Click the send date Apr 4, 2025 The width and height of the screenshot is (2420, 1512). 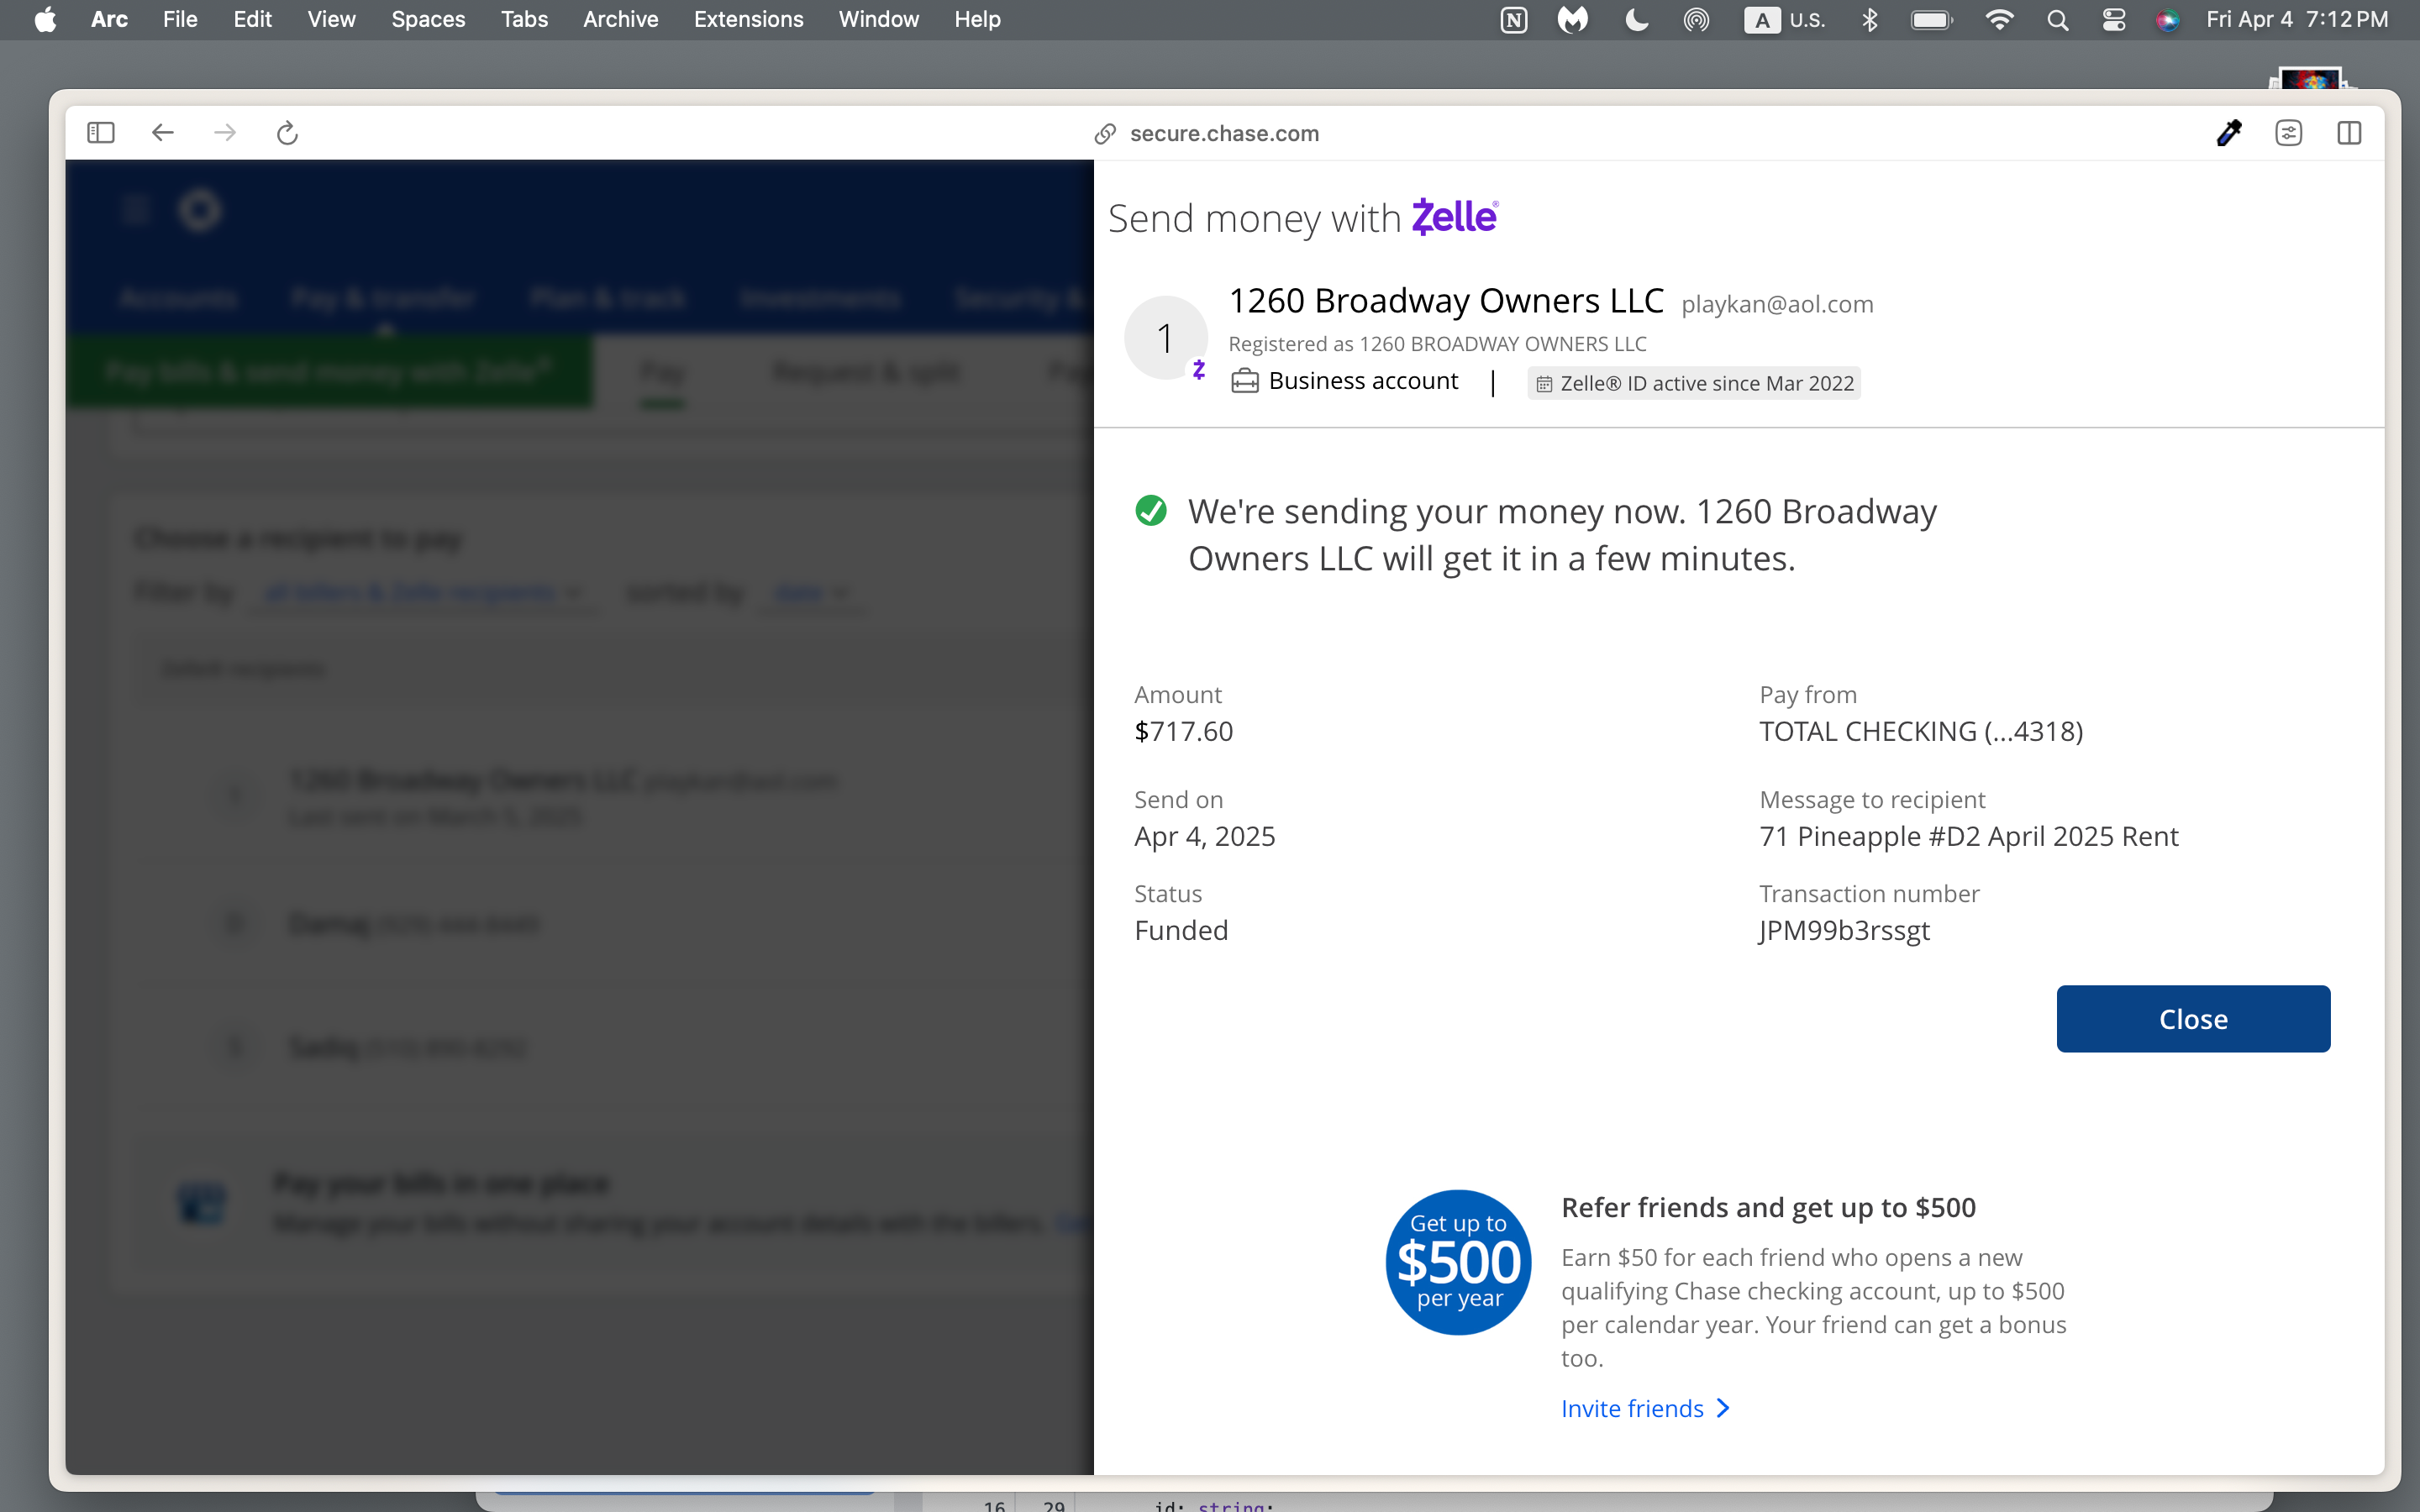pyautogui.click(x=1205, y=836)
